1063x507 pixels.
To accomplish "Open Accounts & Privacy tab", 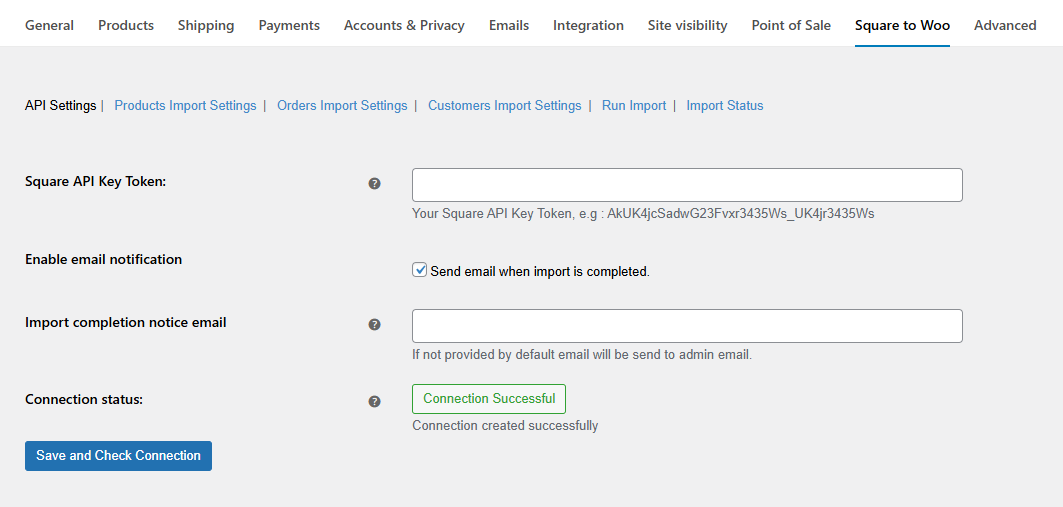I will pos(404,25).
